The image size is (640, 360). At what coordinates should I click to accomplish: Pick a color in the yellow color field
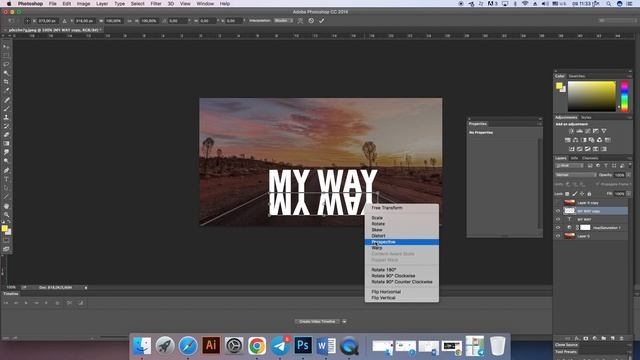[591, 96]
